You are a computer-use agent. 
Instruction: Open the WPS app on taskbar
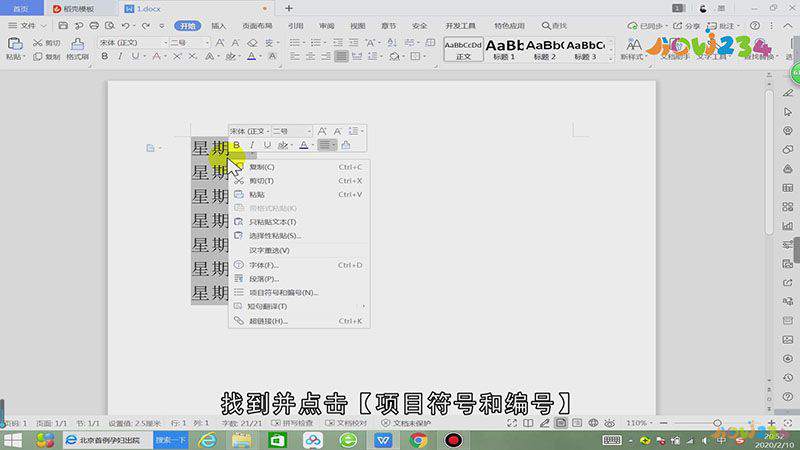pyautogui.click(x=383, y=440)
